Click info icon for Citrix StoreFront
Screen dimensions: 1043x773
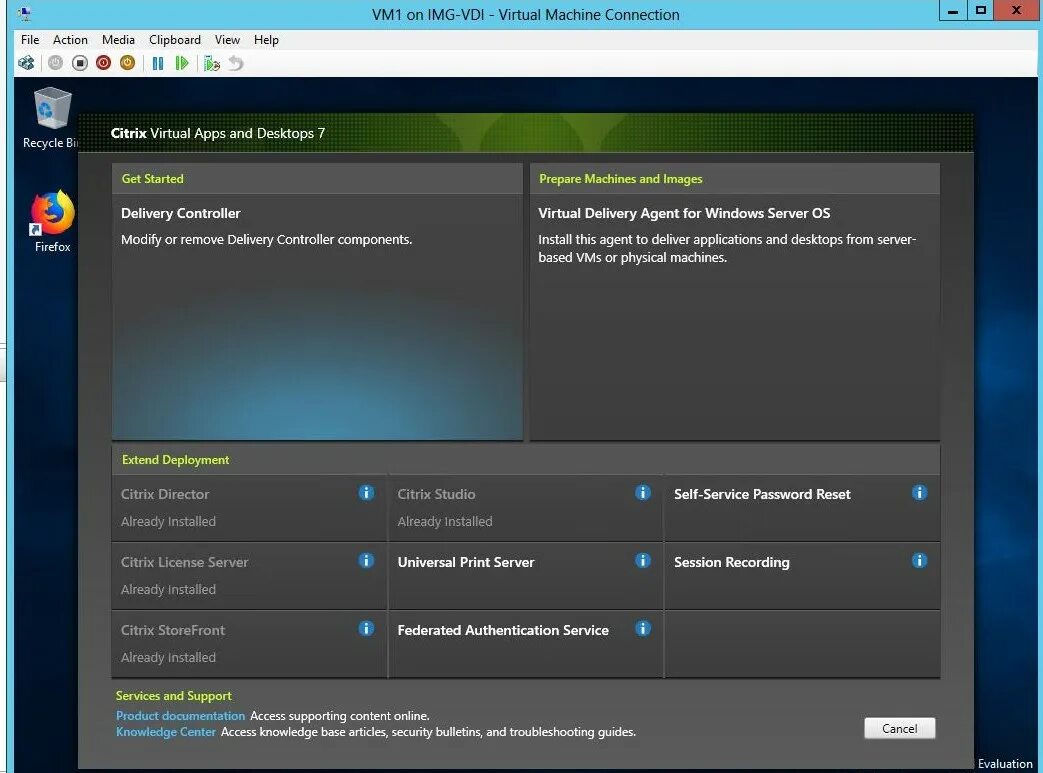pos(366,628)
